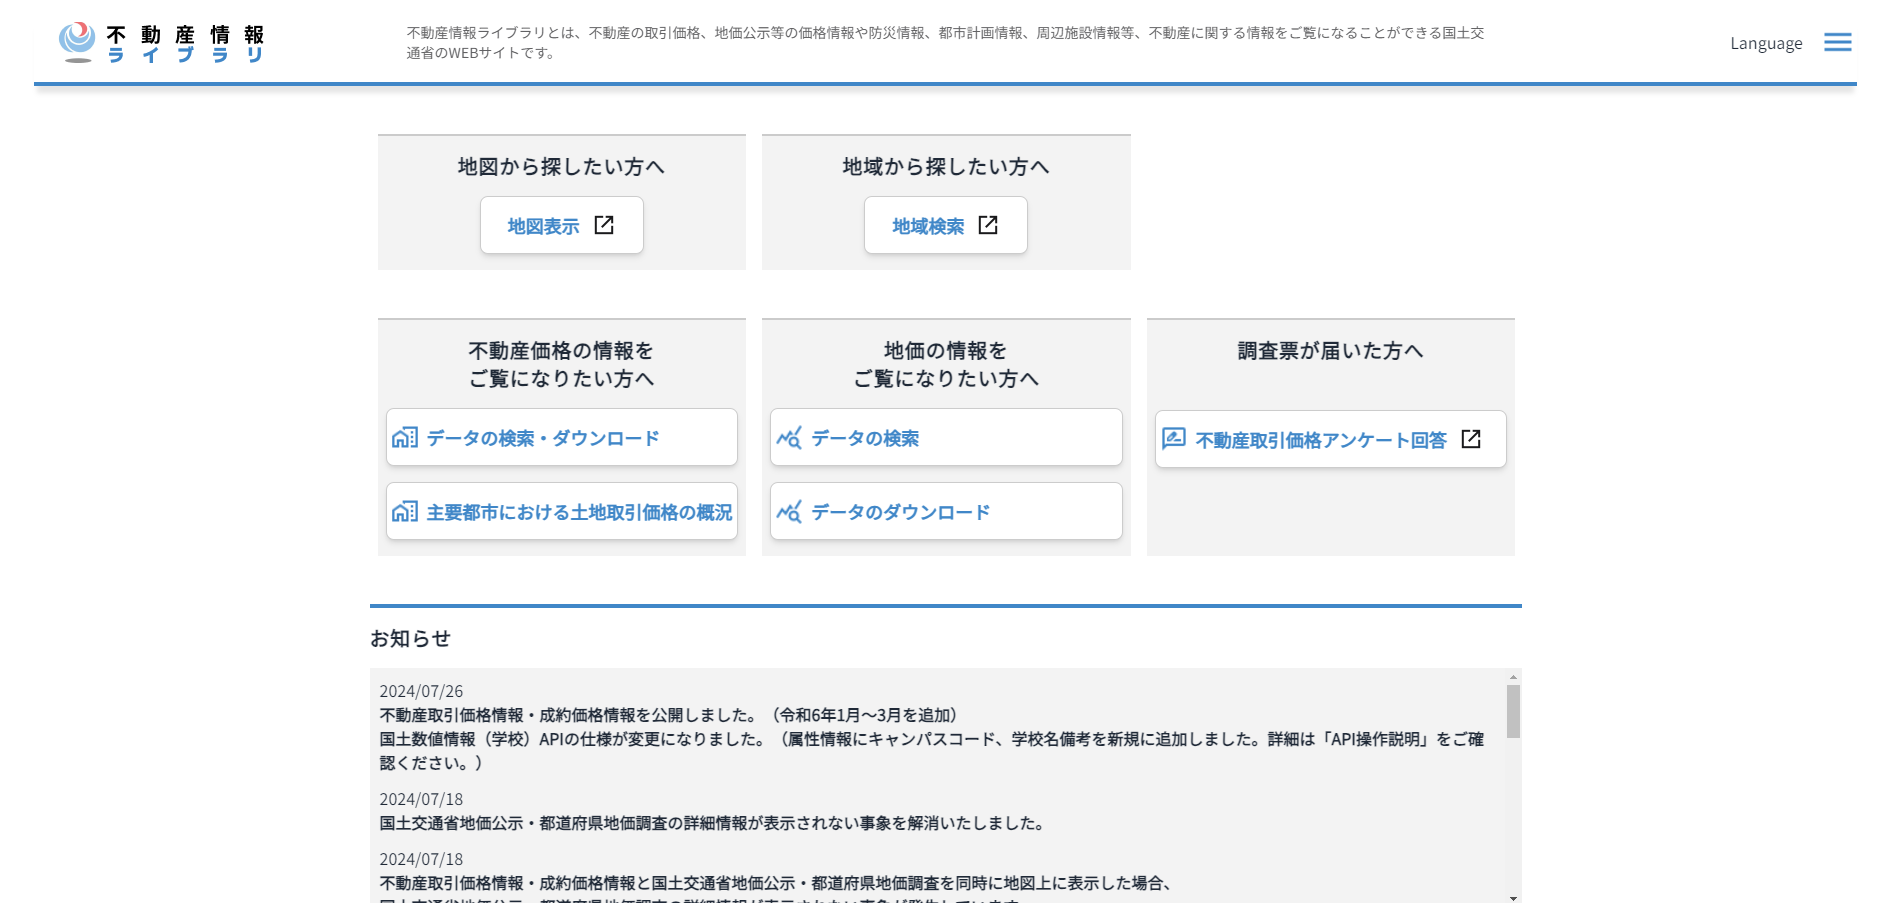
Task: Click the 不動産情報ライブラリ logo
Action: pos(162,43)
